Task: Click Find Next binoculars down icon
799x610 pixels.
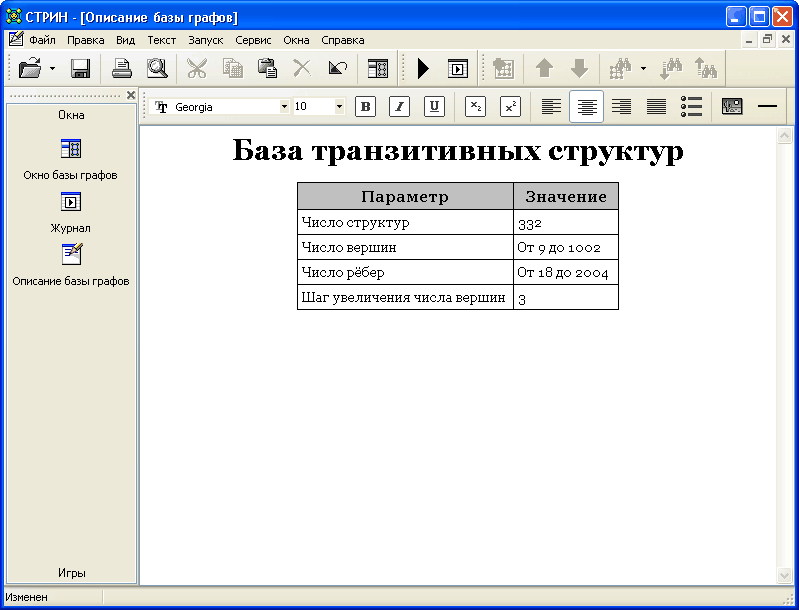Action: click(x=671, y=68)
